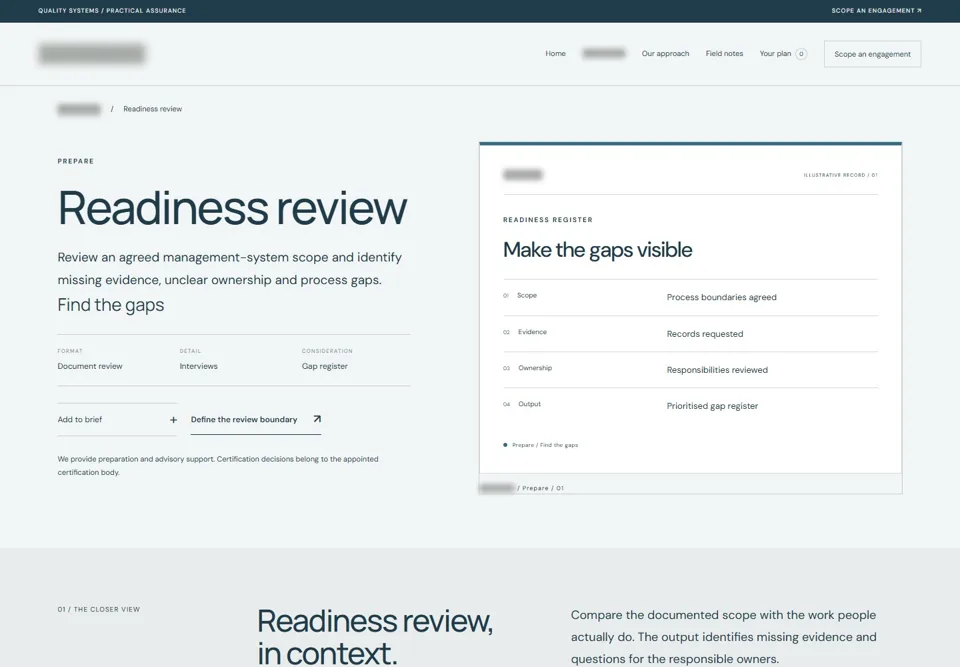Click the Process boundaries agreed text

point(721,297)
